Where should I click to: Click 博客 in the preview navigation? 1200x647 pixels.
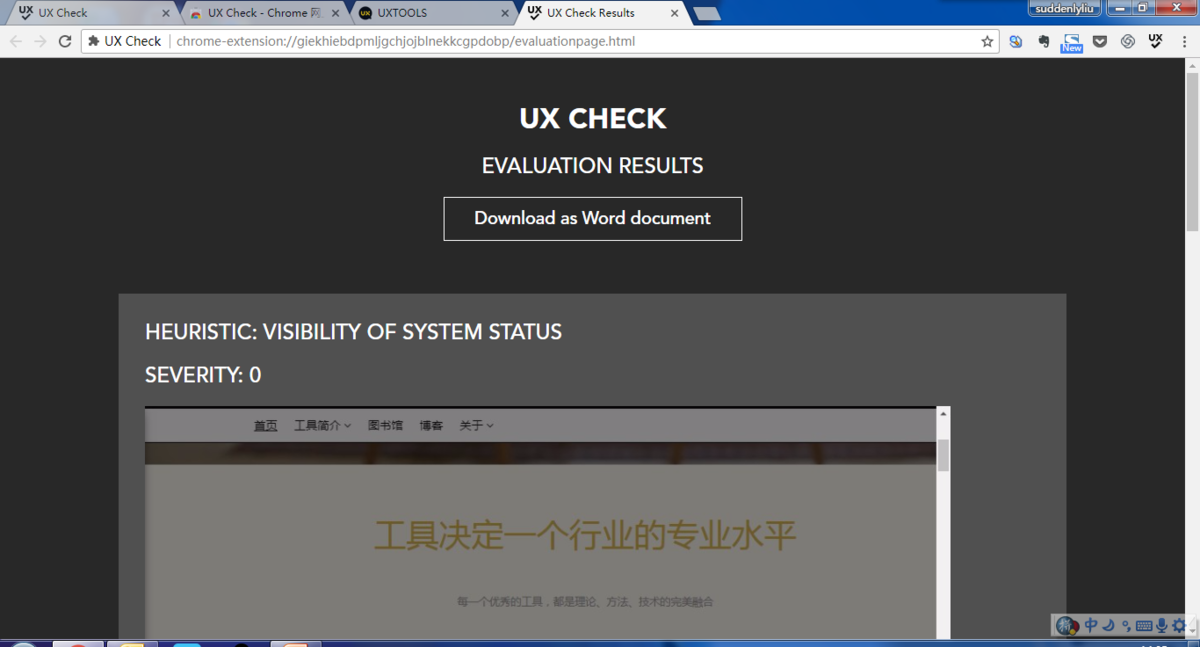click(431, 425)
